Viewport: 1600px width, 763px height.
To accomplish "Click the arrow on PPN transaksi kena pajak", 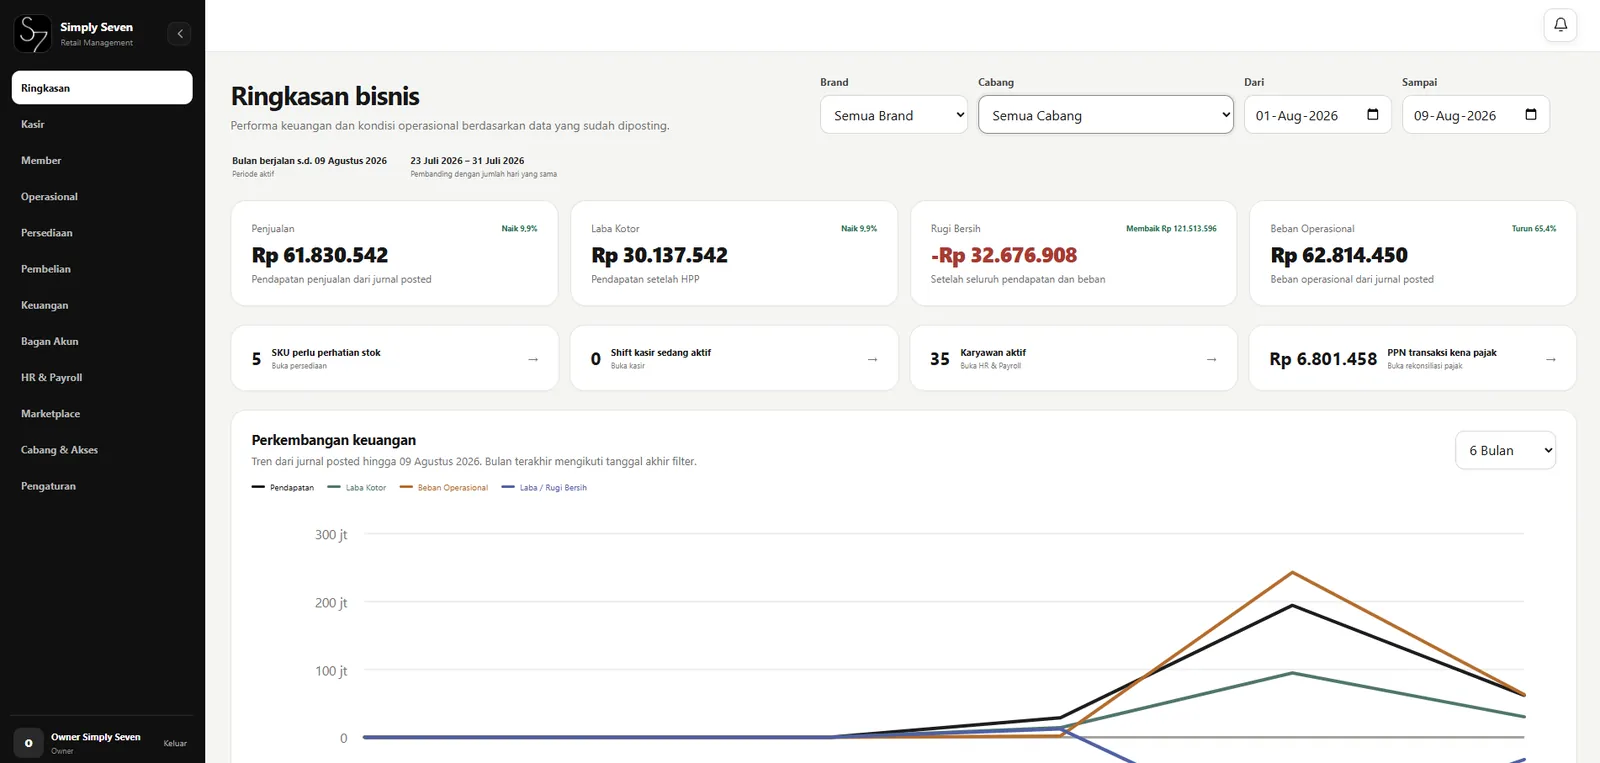I will (1551, 359).
